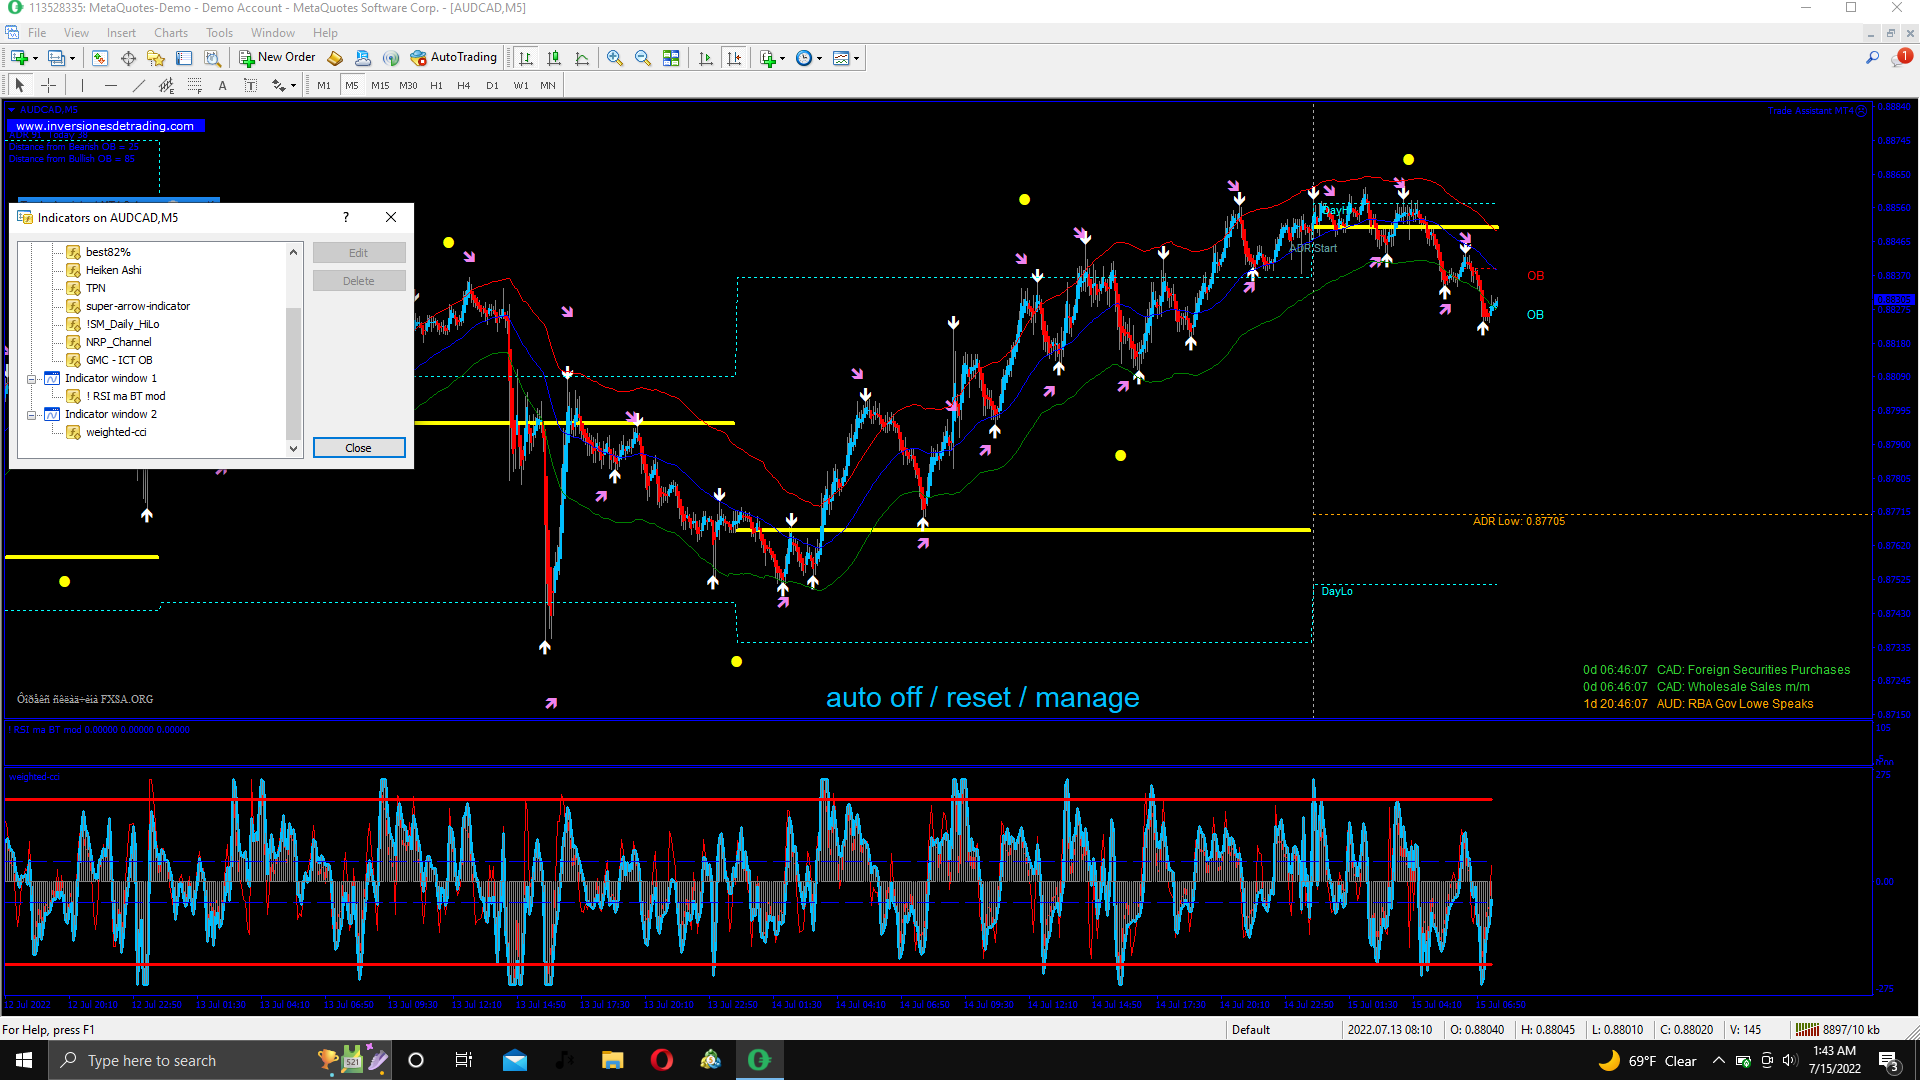Collapse the Indicator window 1 tree node

point(32,379)
